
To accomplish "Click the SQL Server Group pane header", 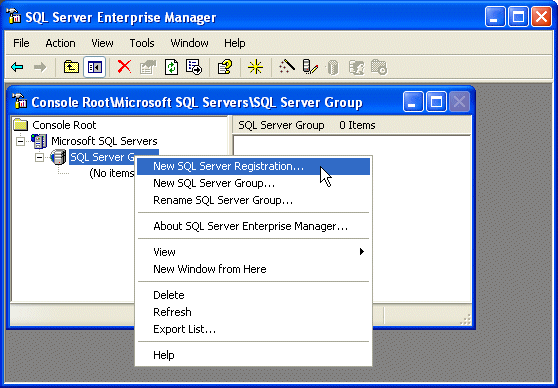I will pos(281,125).
